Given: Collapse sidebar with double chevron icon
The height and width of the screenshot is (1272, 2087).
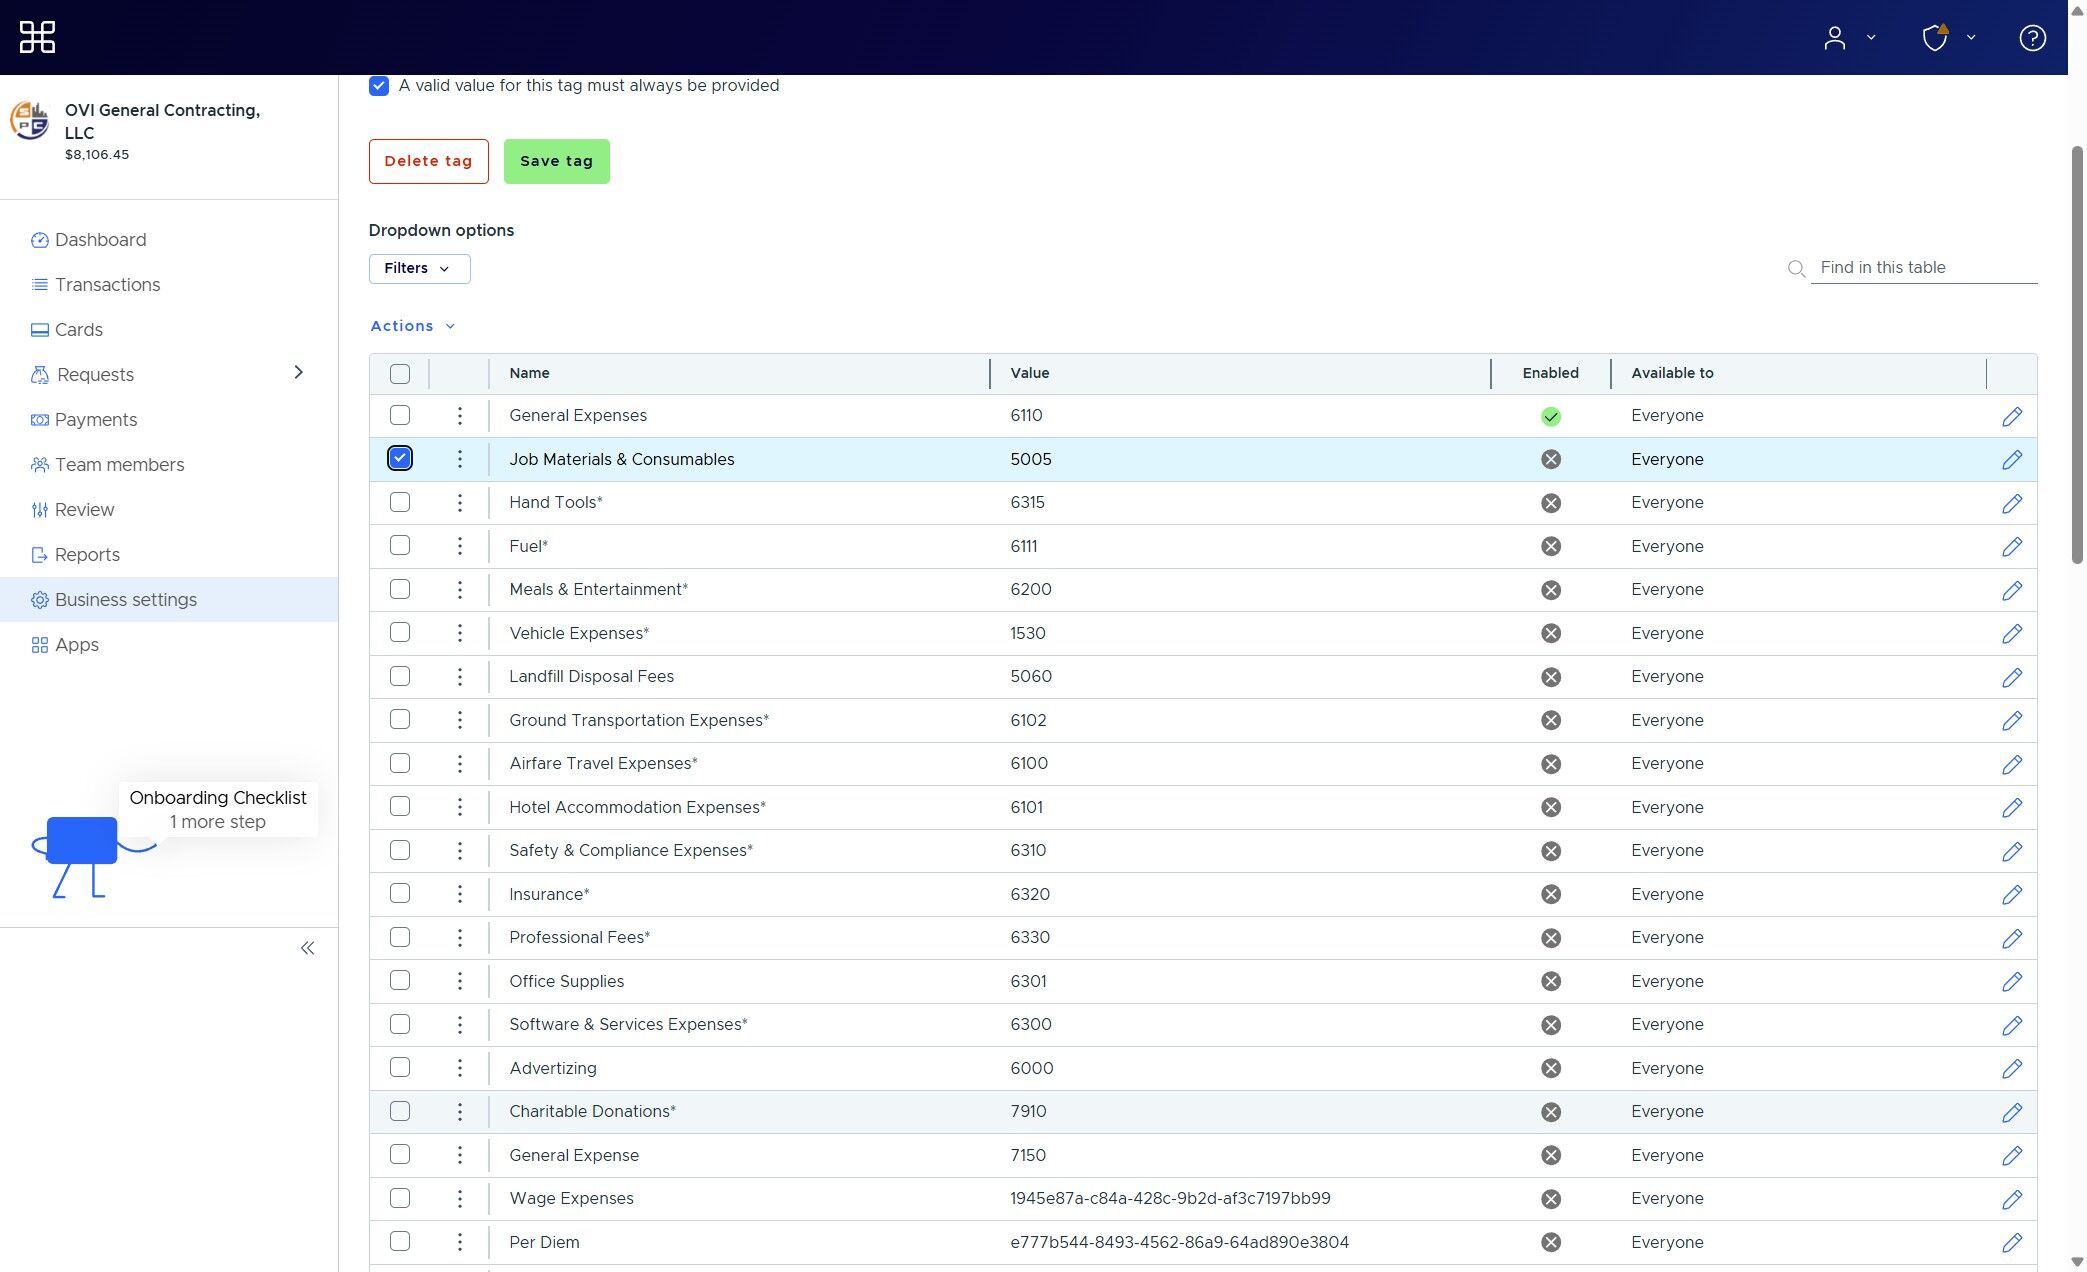Looking at the screenshot, I should pyautogui.click(x=307, y=948).
